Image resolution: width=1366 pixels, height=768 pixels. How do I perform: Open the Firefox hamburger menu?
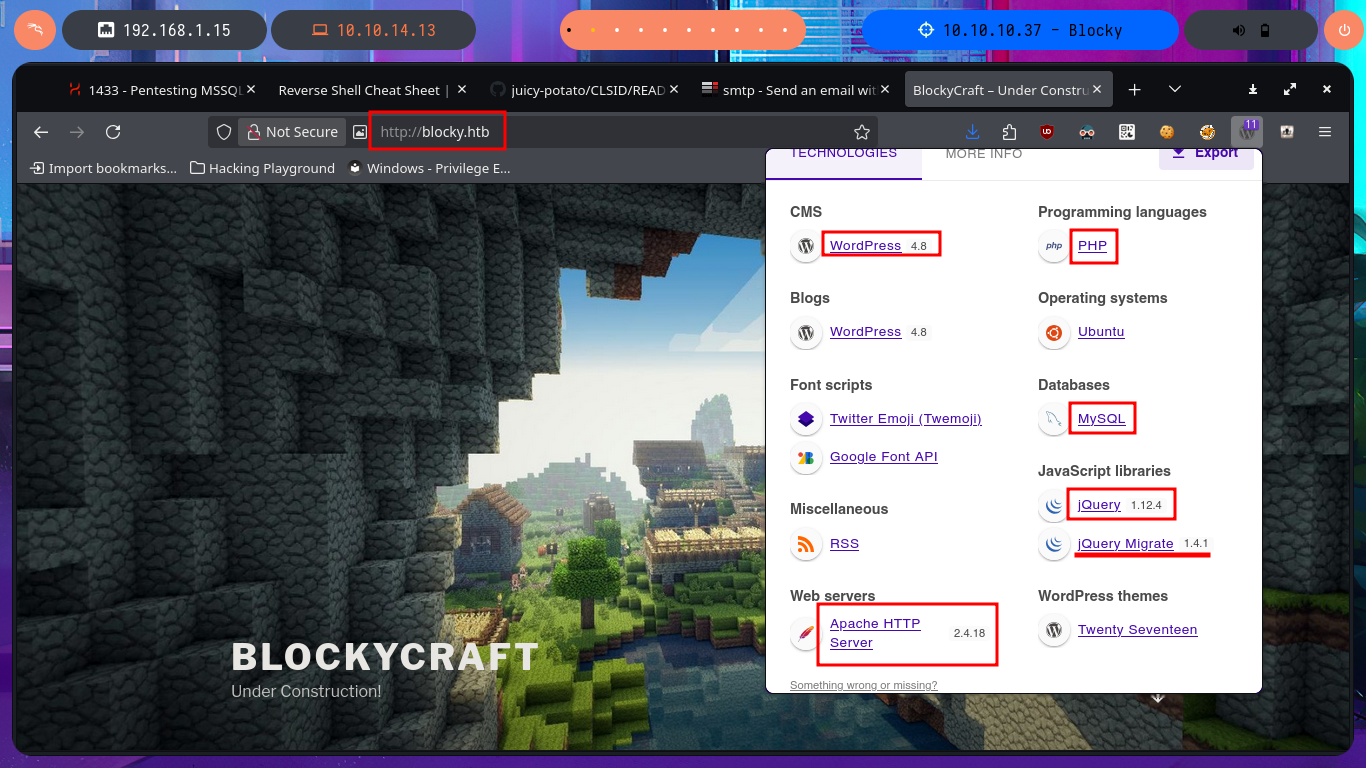[x=1325, y=132]
